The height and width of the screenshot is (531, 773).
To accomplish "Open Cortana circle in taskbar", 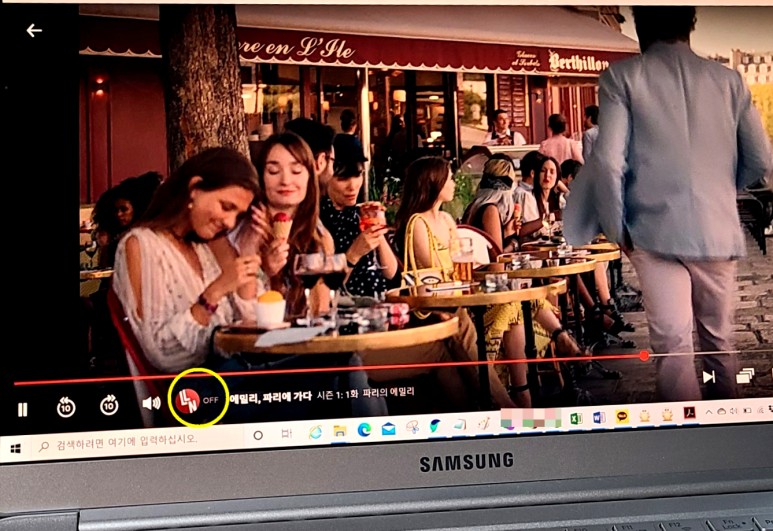I will [x=258, y=435].
